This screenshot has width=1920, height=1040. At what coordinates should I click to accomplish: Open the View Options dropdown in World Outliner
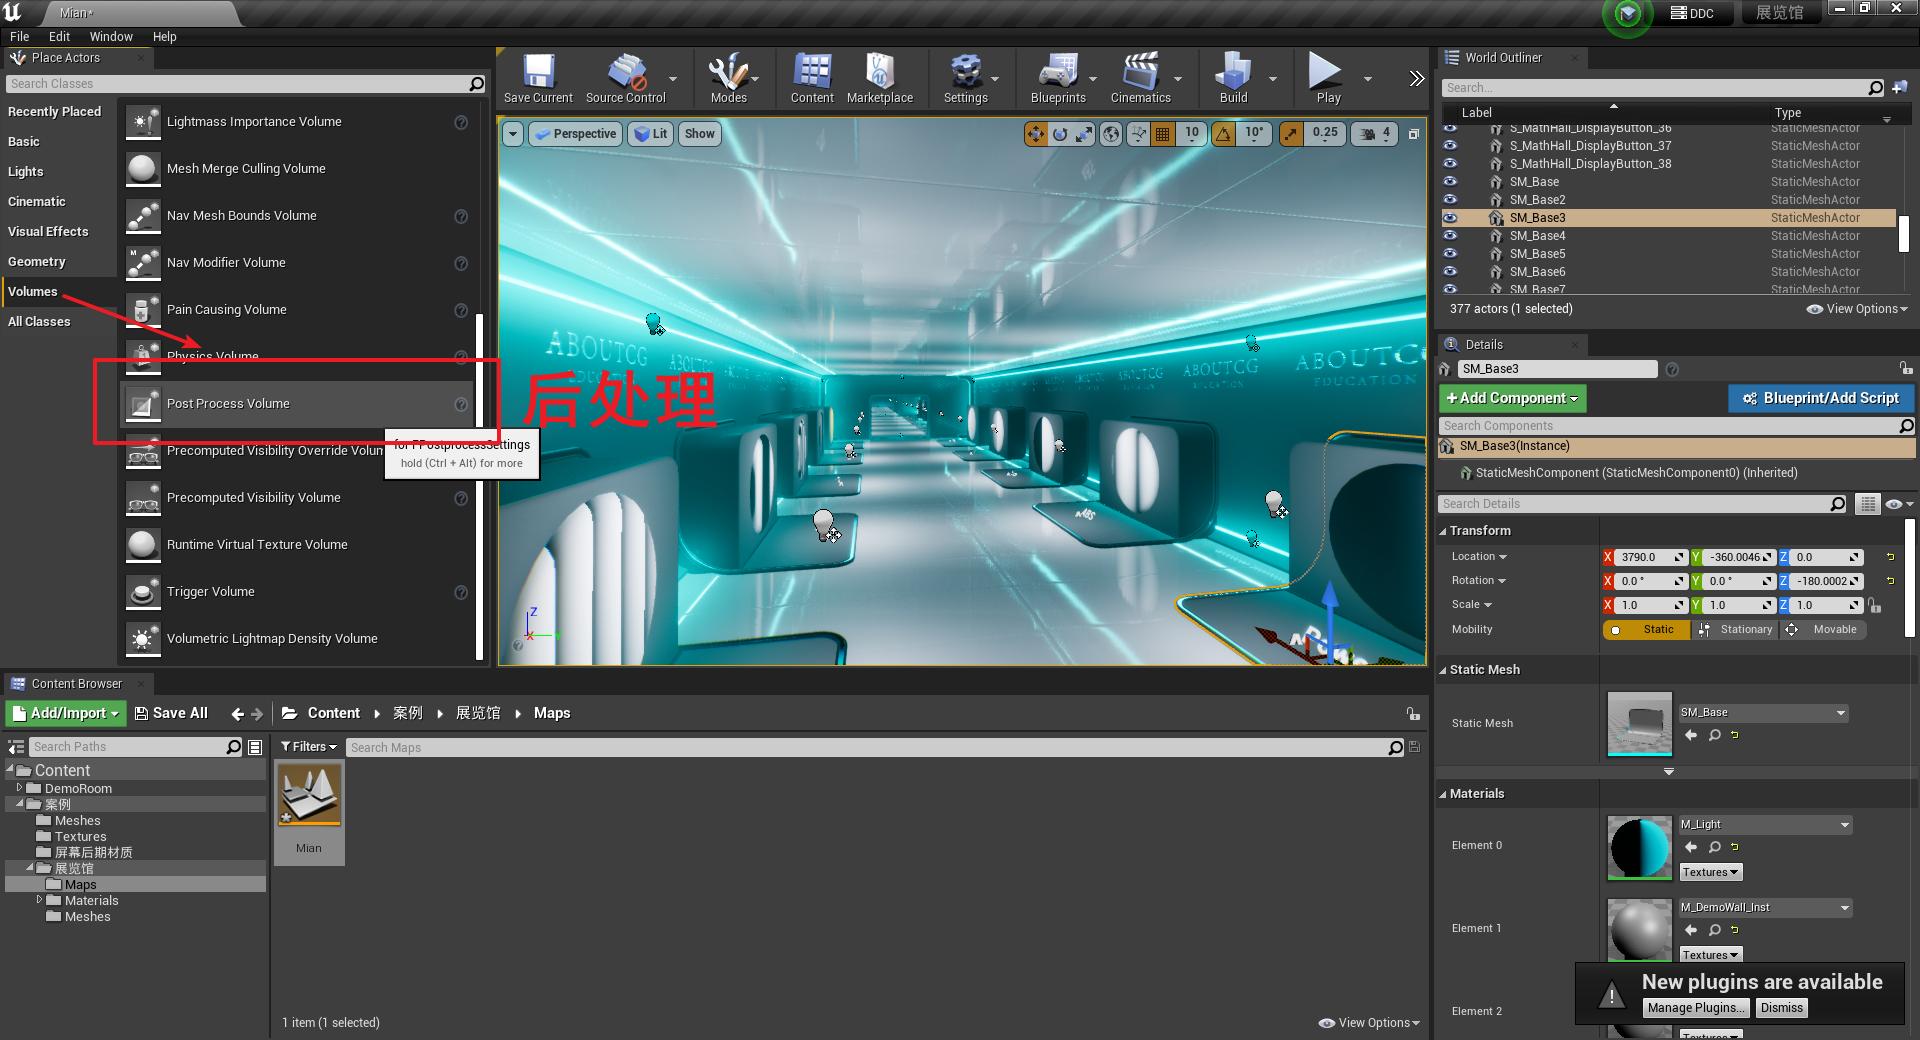pos(1856,309)
